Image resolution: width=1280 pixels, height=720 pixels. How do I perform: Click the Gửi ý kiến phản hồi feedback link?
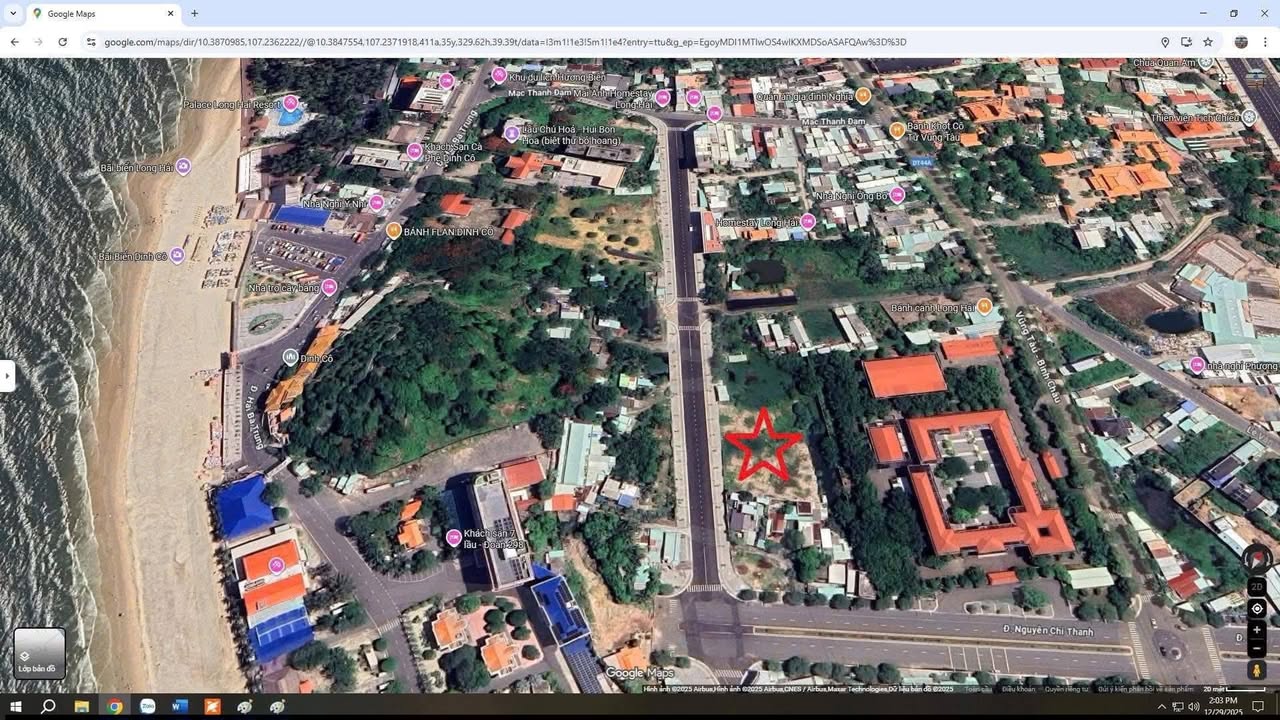[x=1144, y=689]
